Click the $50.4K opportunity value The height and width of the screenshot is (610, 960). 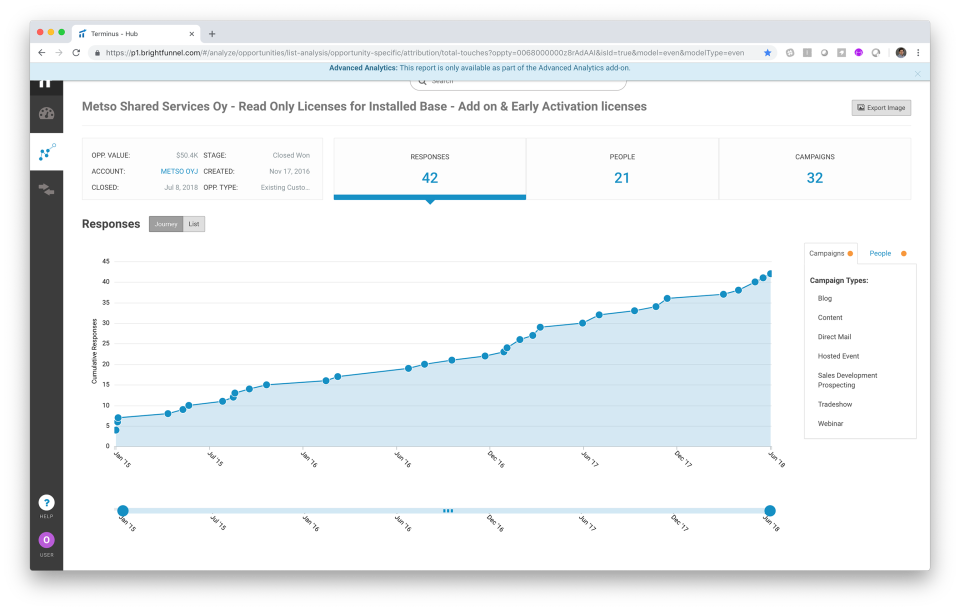click(187, 156)
